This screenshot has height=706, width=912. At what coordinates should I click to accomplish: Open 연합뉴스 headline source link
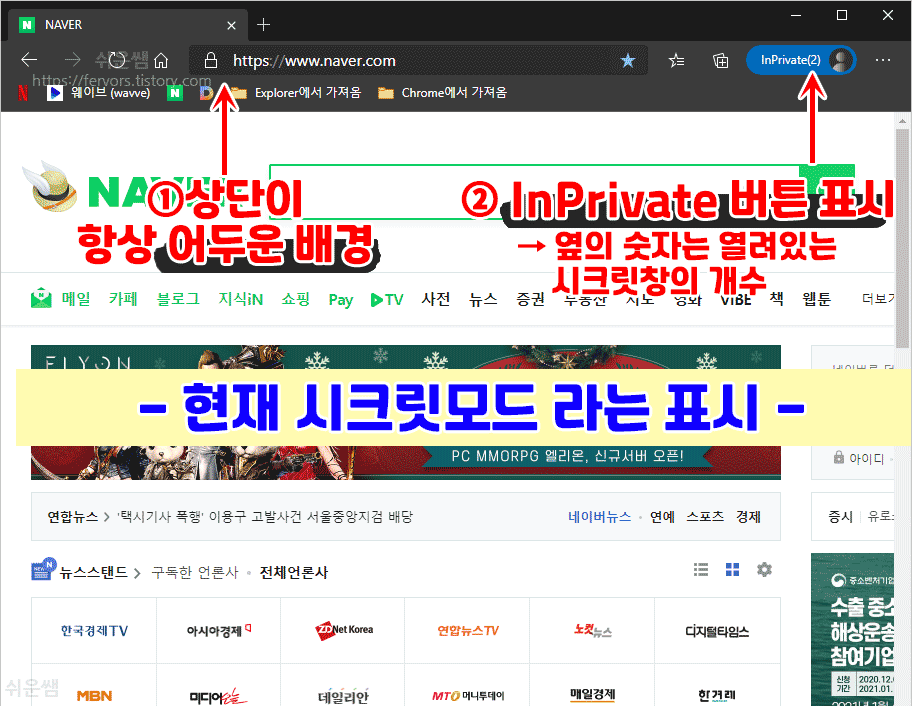tap(73, 517)
